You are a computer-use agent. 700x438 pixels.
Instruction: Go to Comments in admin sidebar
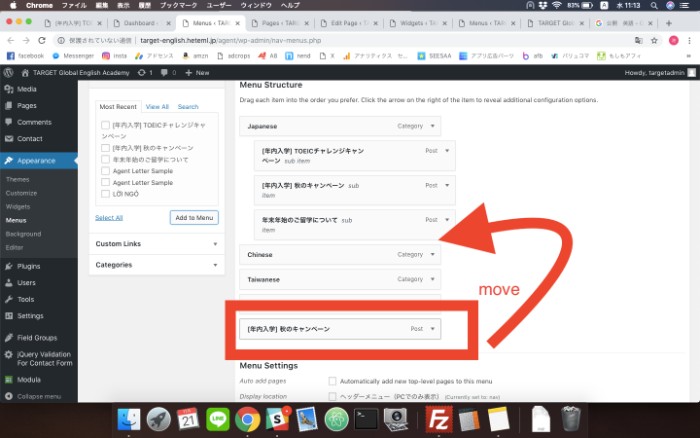(x=33, y=122)
